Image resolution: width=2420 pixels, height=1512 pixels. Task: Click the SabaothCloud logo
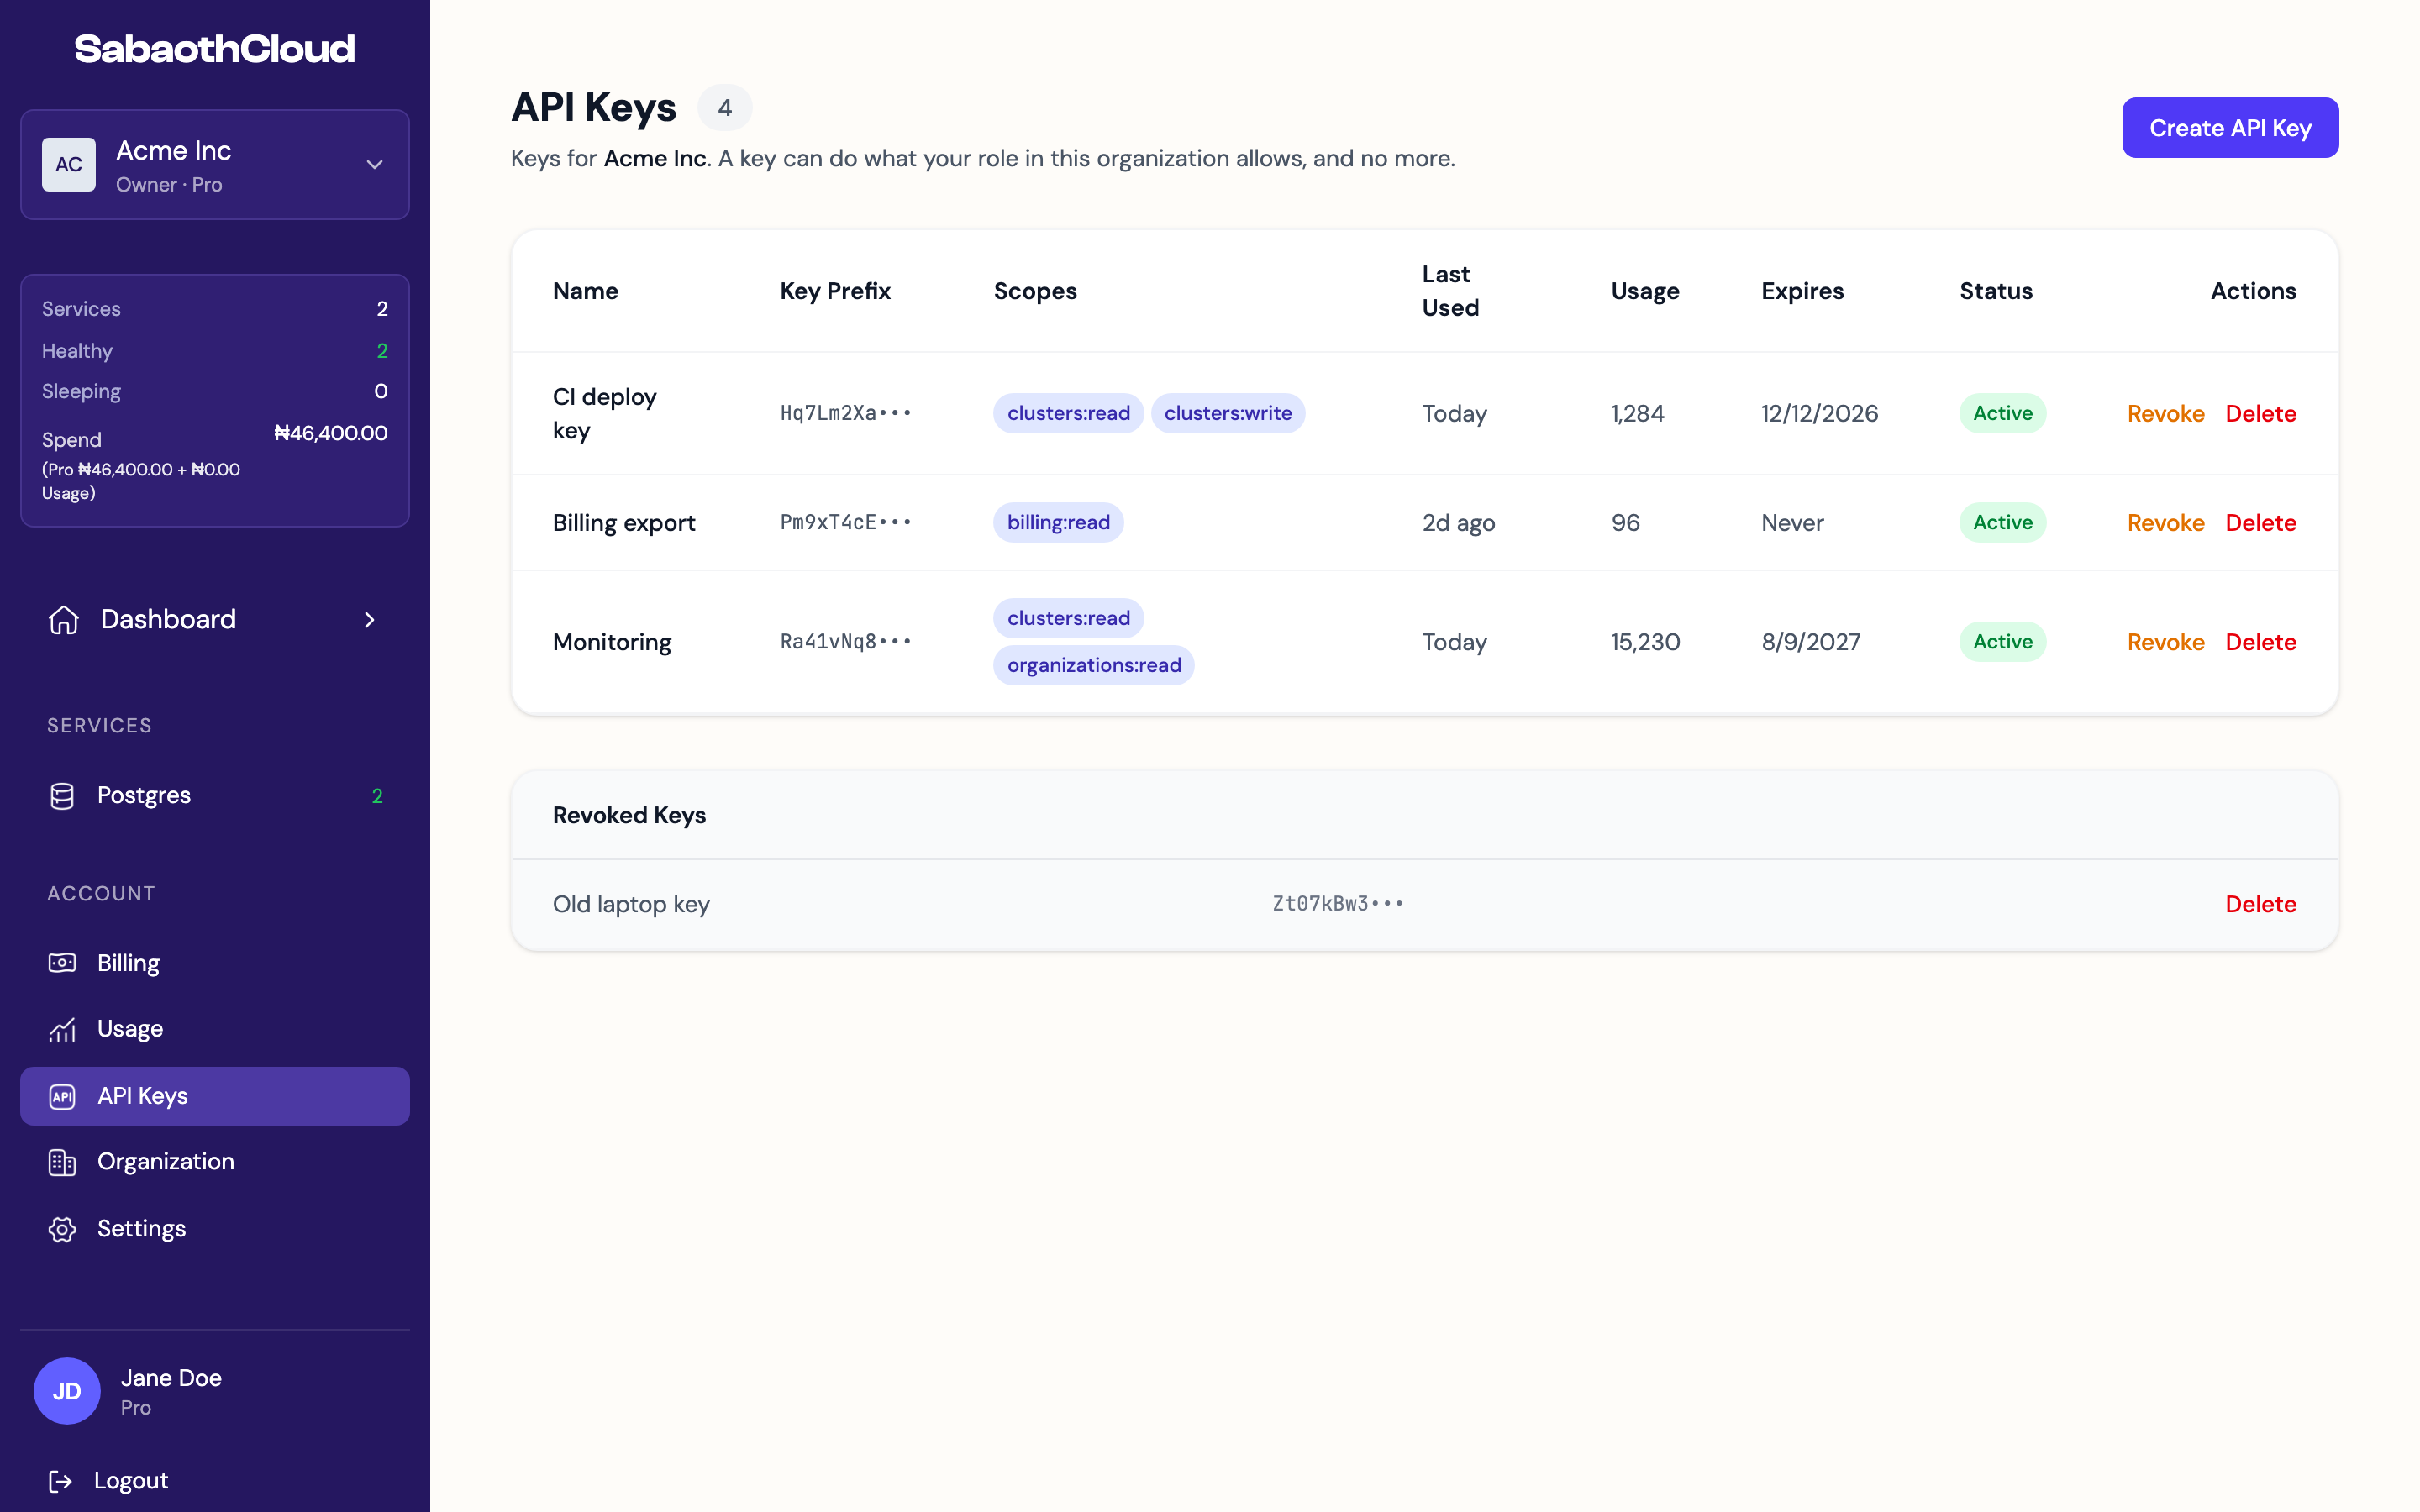(215, 49)
